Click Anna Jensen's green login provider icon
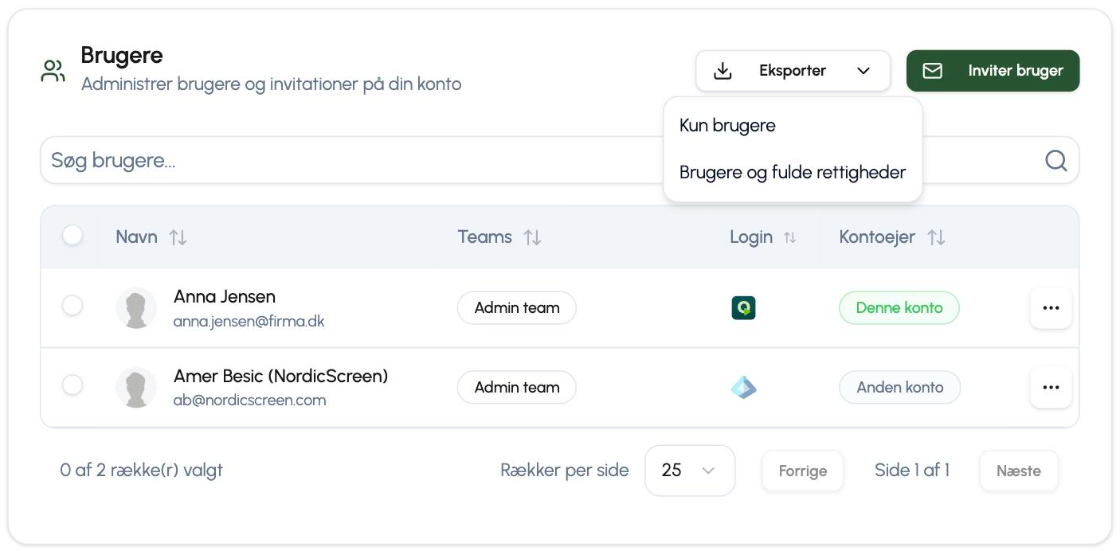This screenshot has width=1120, height=551. coord(744,308)
